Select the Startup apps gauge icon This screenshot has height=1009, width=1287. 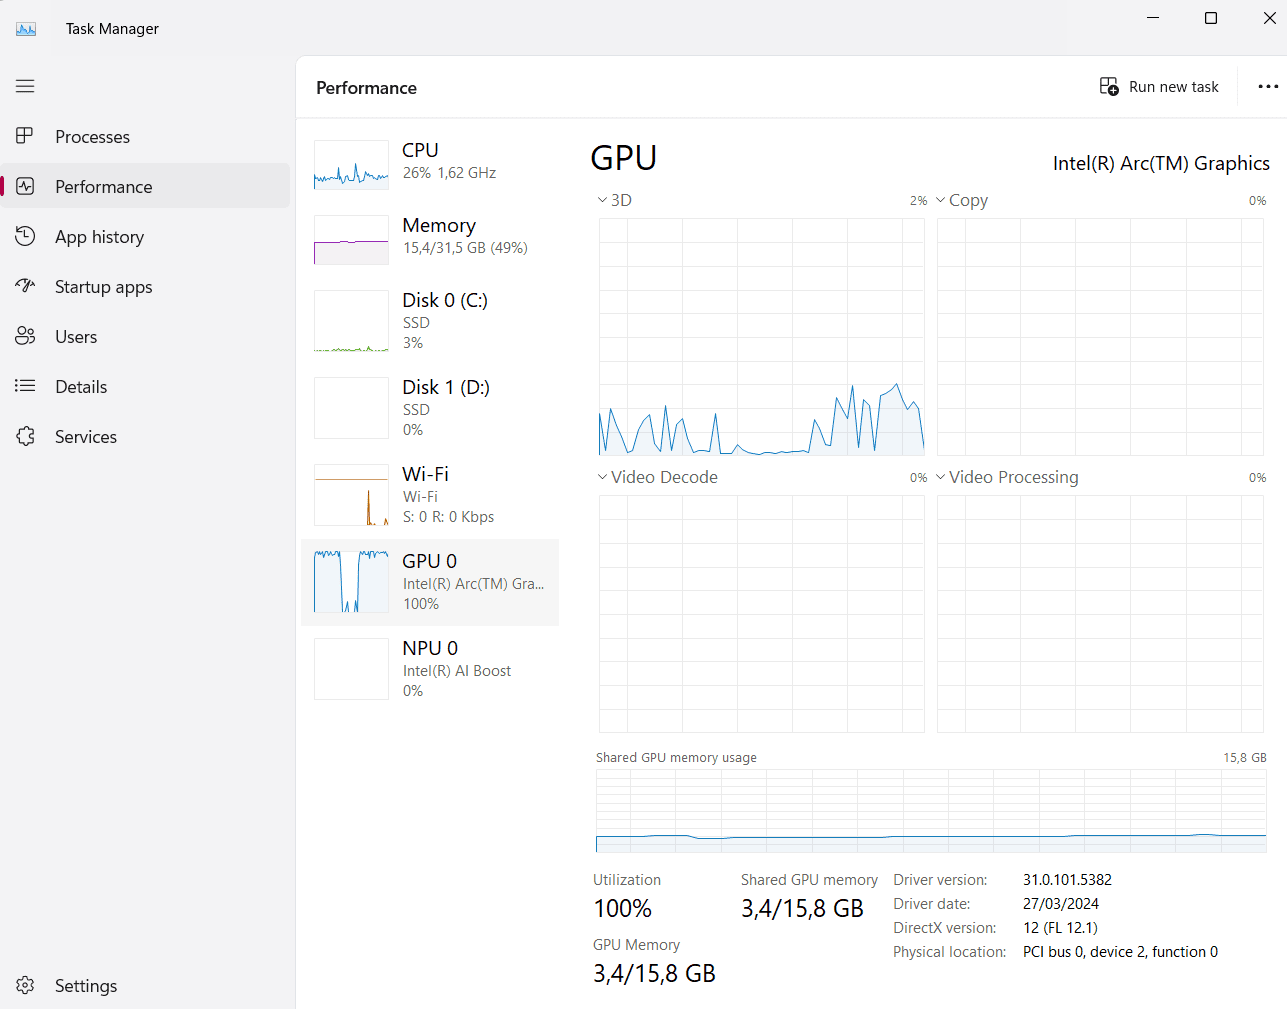click(x=25, y=286)
